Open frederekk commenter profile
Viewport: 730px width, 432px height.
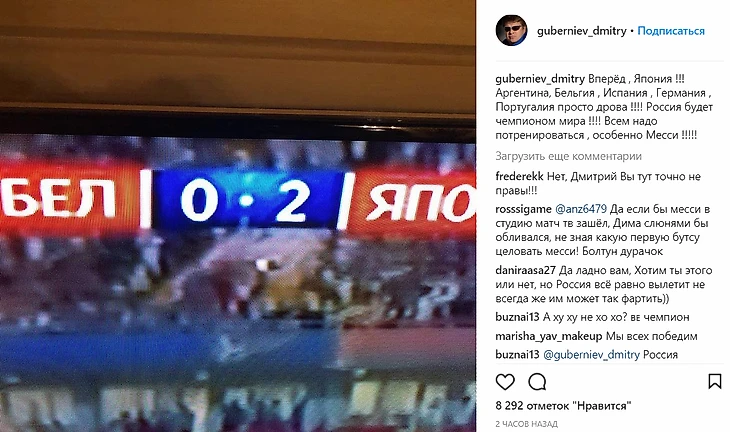pyautogui.click(x=520, y=176)
